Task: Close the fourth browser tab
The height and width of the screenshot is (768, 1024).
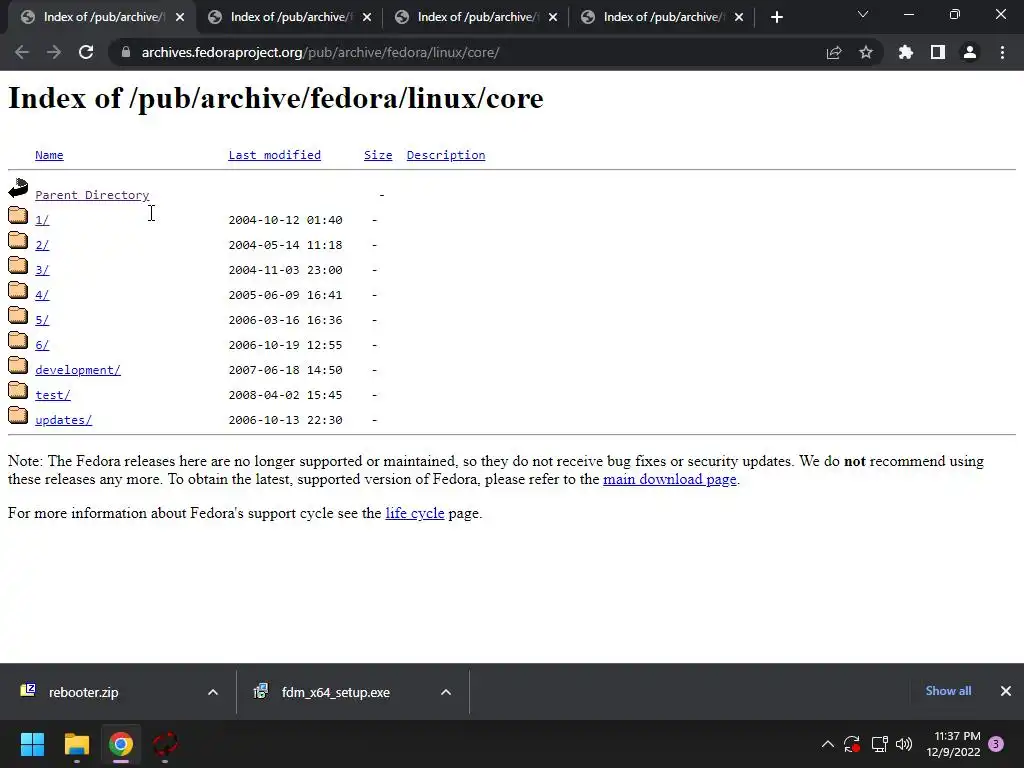Action: pos(739,17)
